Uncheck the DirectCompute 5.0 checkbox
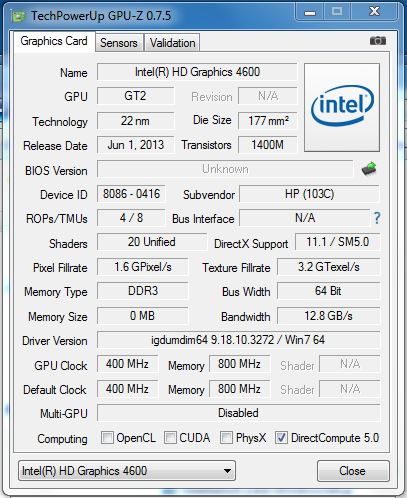 pos(281,437)
